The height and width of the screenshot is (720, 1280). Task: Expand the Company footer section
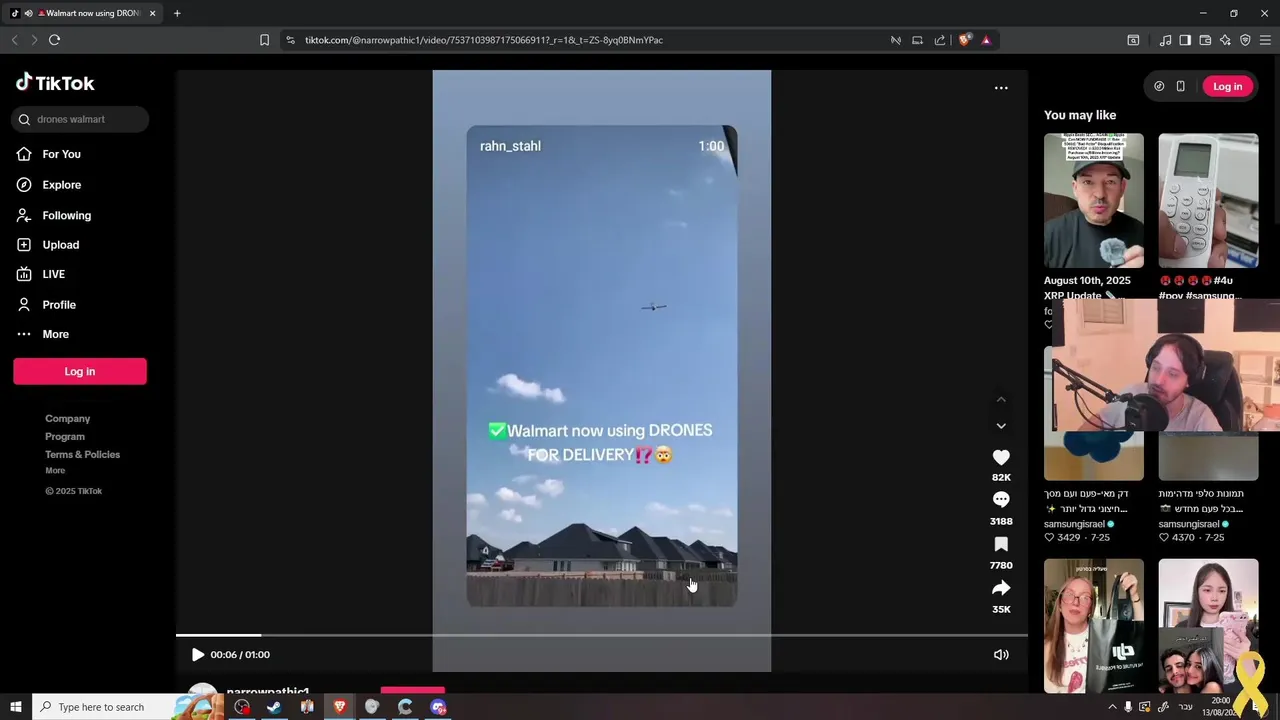click(x=67, y=419)
